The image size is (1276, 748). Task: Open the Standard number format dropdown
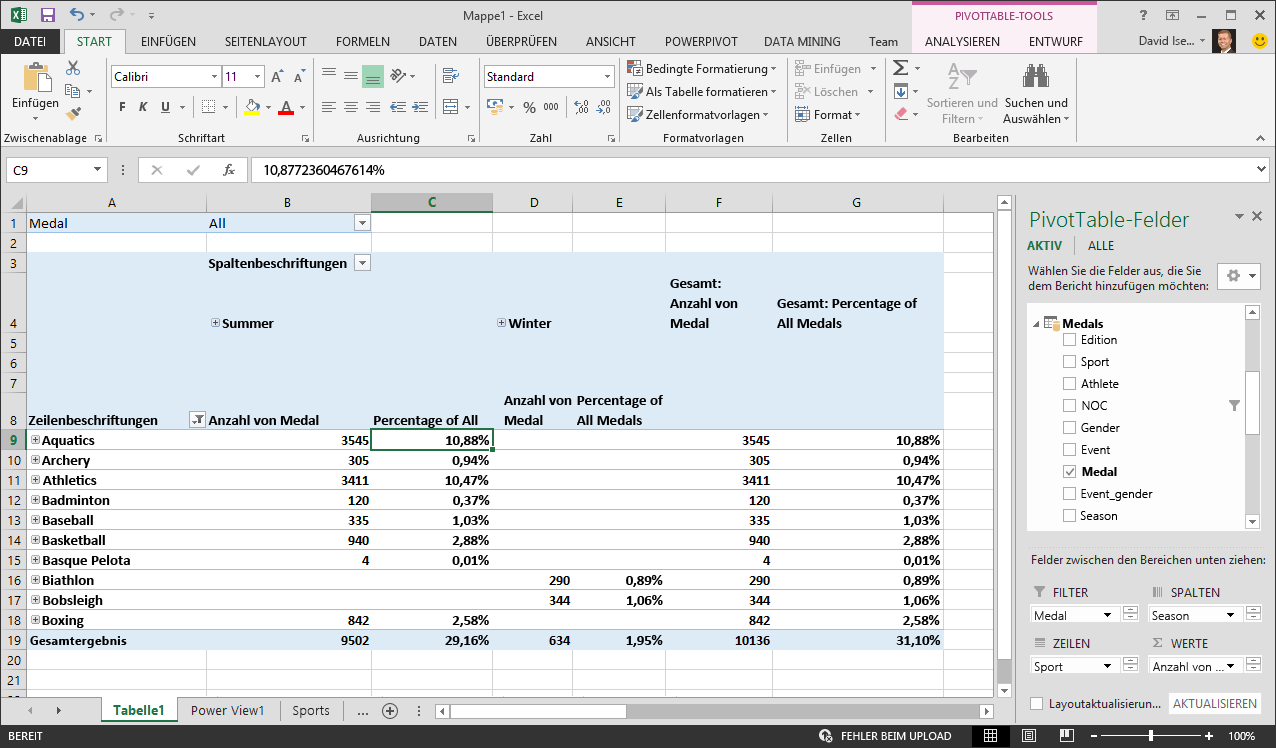[x=607, y=77]
